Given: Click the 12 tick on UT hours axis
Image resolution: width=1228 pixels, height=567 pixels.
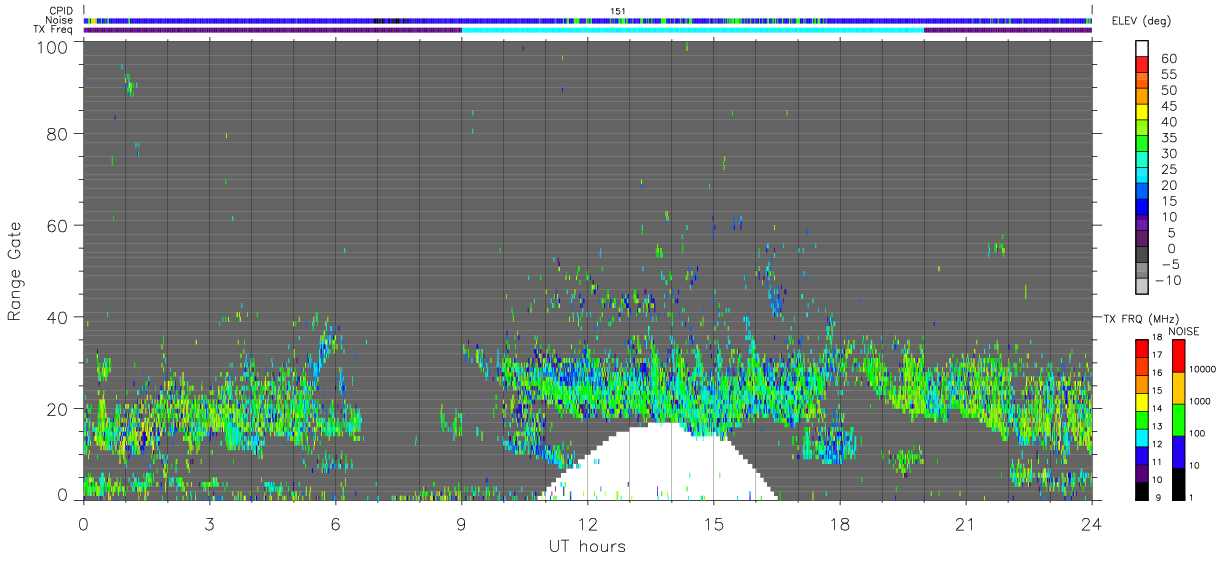Looking at the screenshot, I should coord(588,524).
